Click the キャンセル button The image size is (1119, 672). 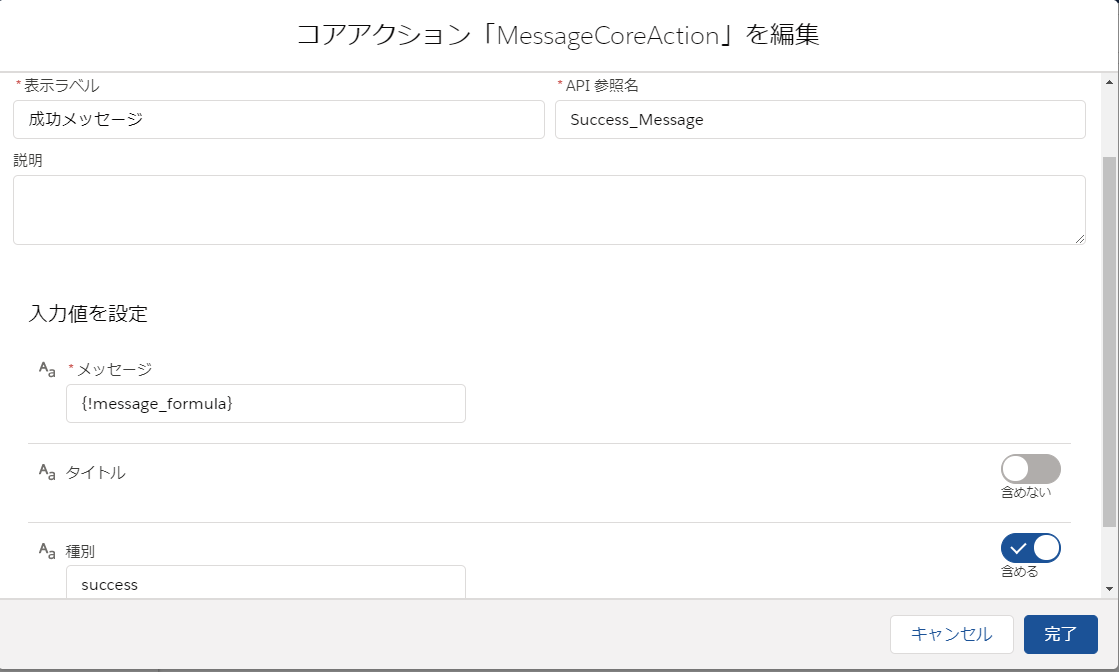pyautogui.click(x=951, y=634)
